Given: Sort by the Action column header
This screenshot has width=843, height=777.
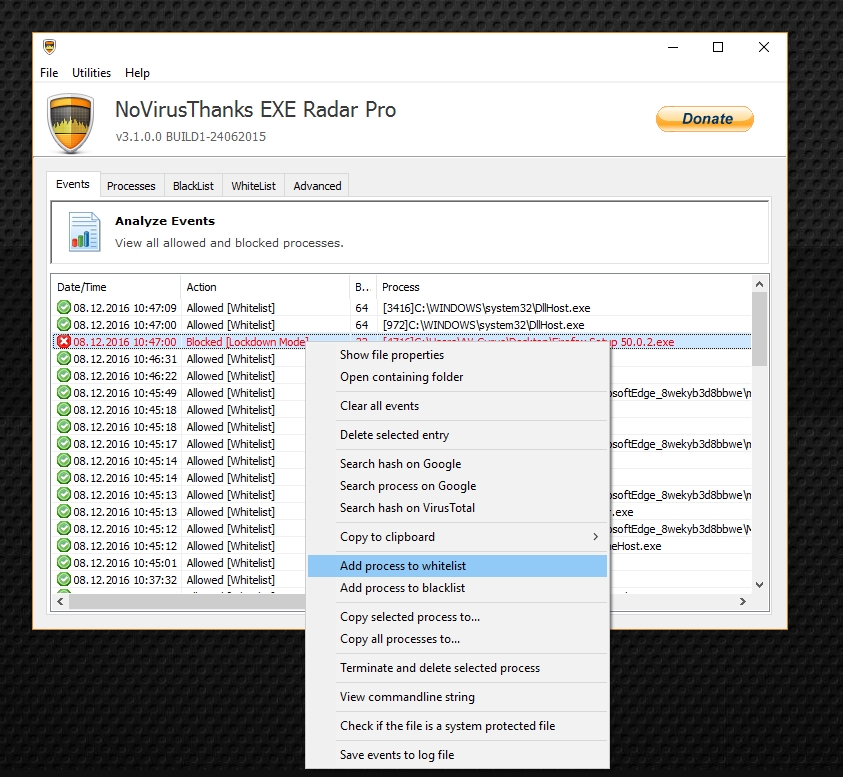Looking at the screenshot, I should click(x=265, y=287).
